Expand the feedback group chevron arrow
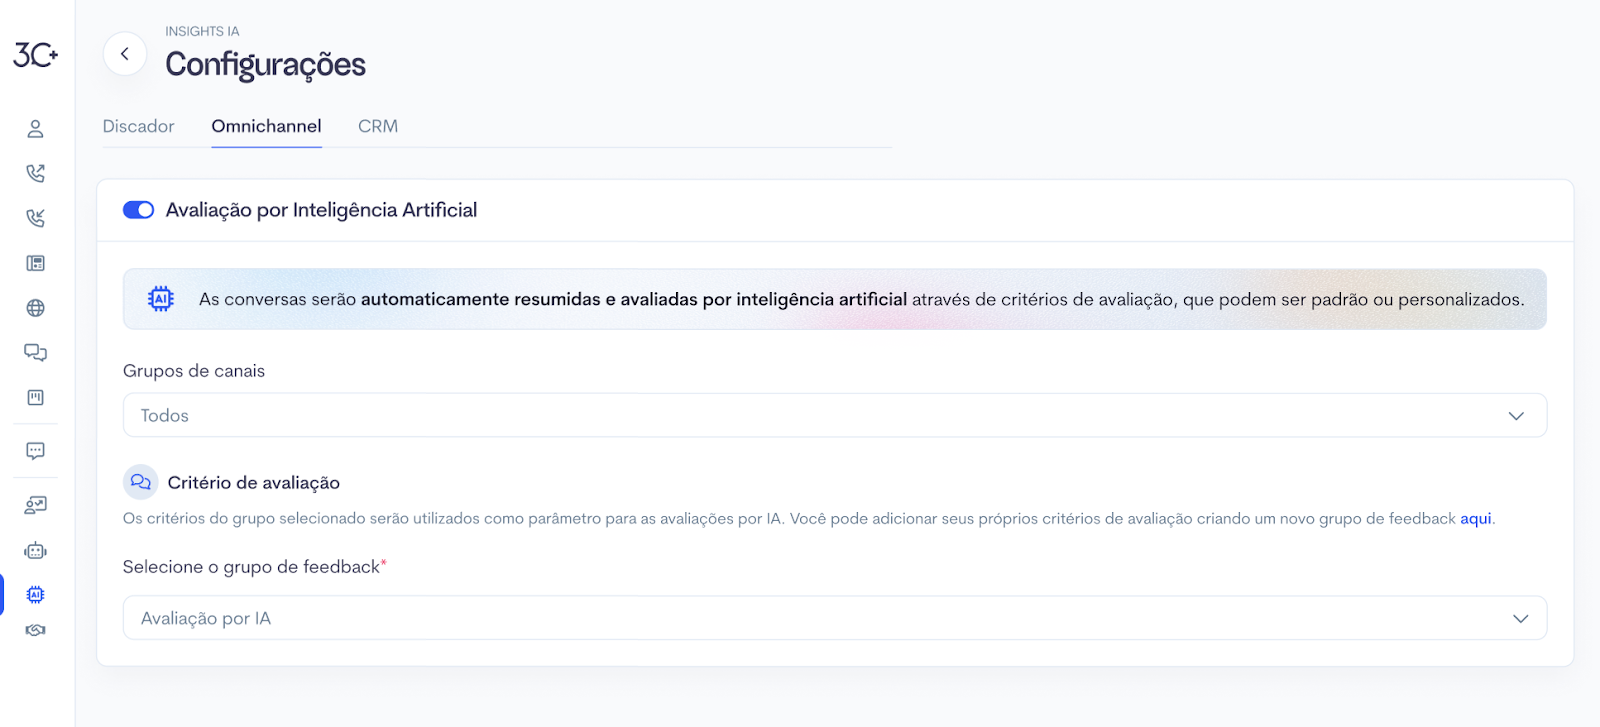Viewport: 1600px width, 727px height. tap(1520, 619)
